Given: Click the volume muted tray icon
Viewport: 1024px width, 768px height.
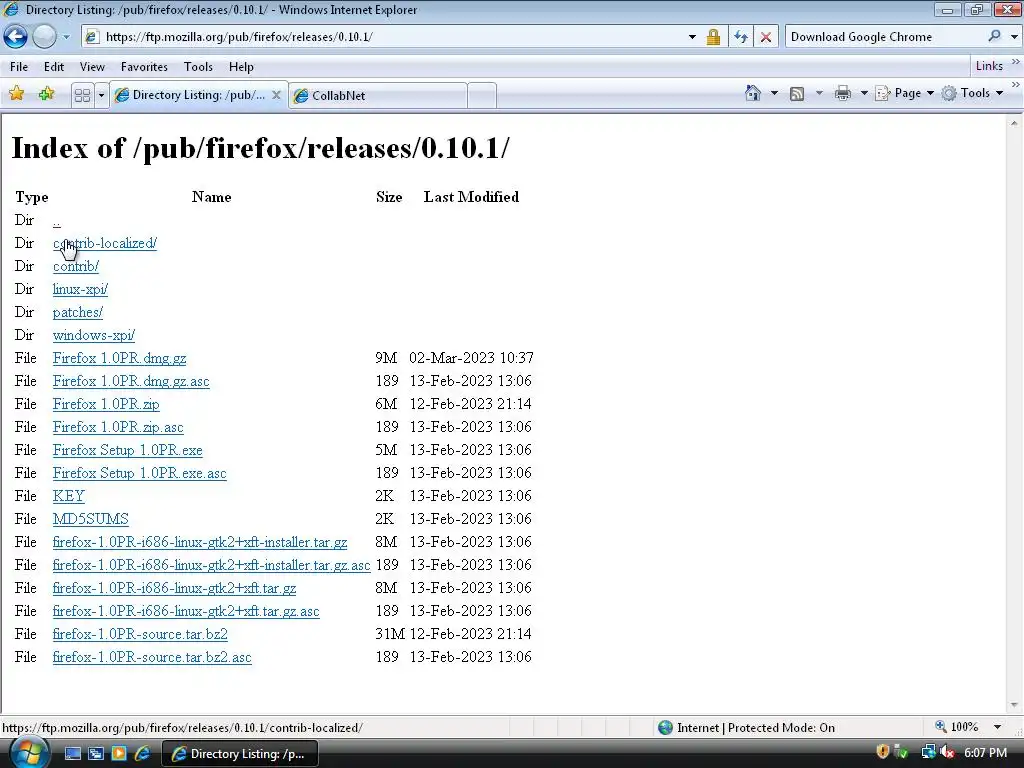Looking at the screenshot, I should (947, 753).
